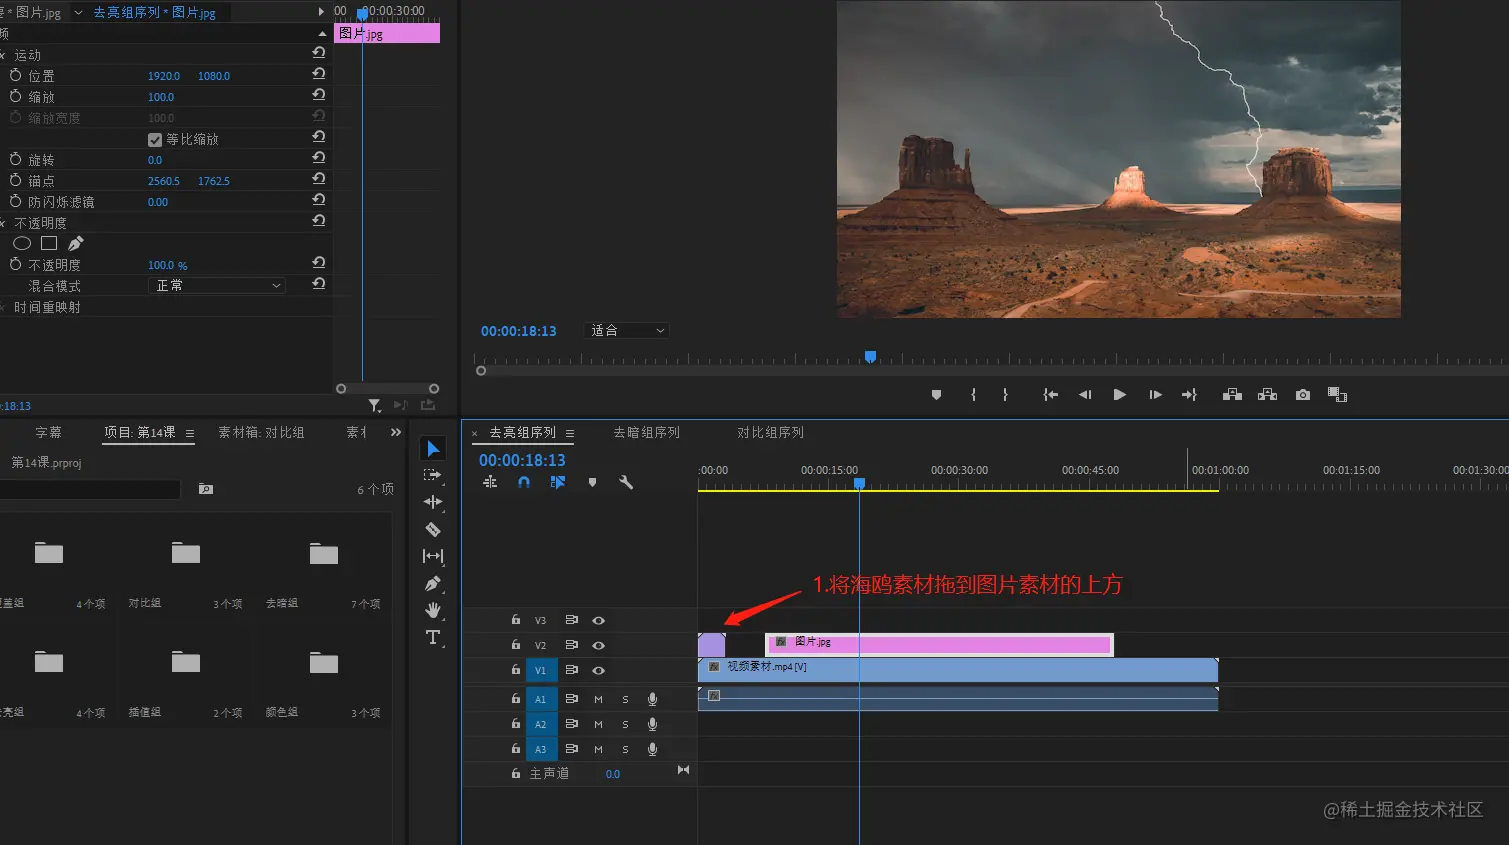This screenshot has height=845, width=1509.
Task: Select the Razor tool
Action: click(433, 529)
